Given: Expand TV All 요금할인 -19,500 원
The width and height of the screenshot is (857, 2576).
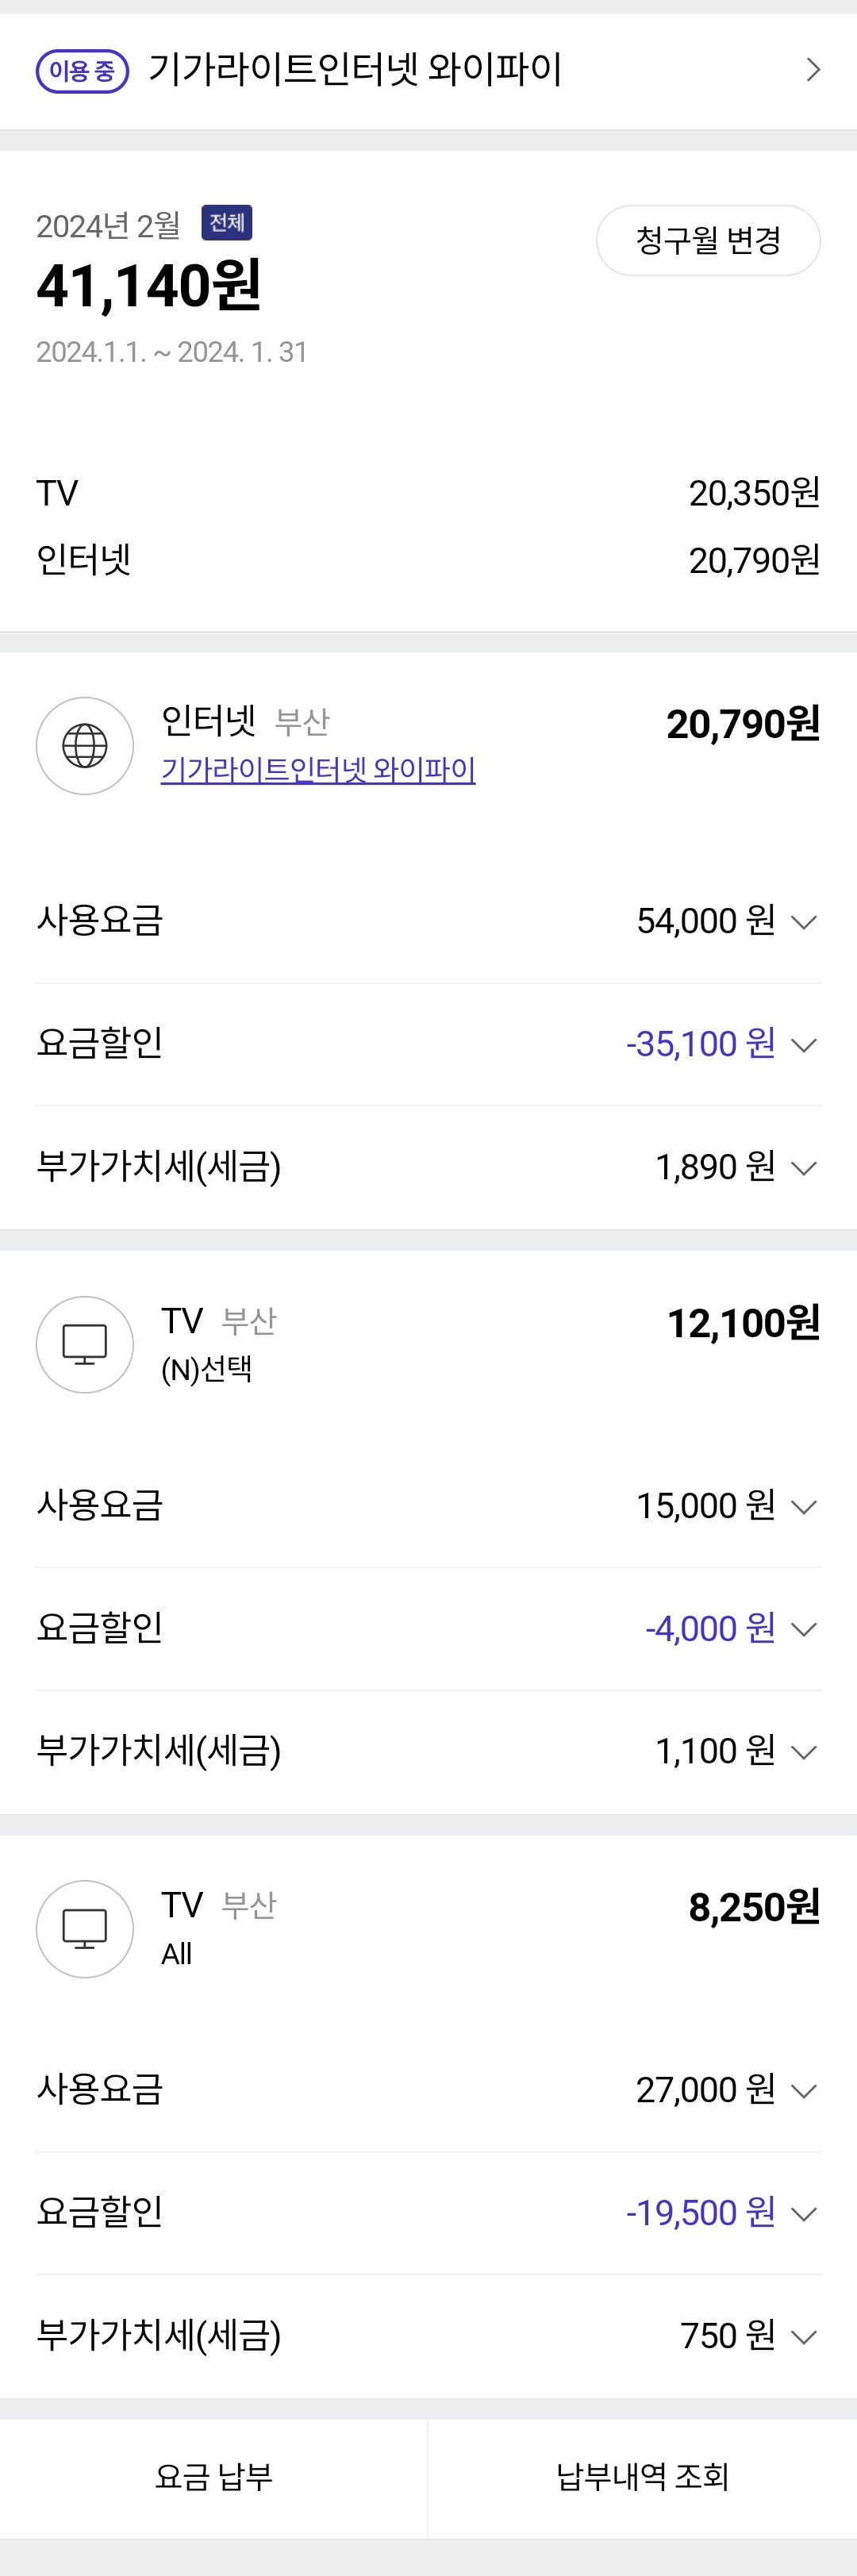Looking at the screenshot, I should coord(804,2214).
